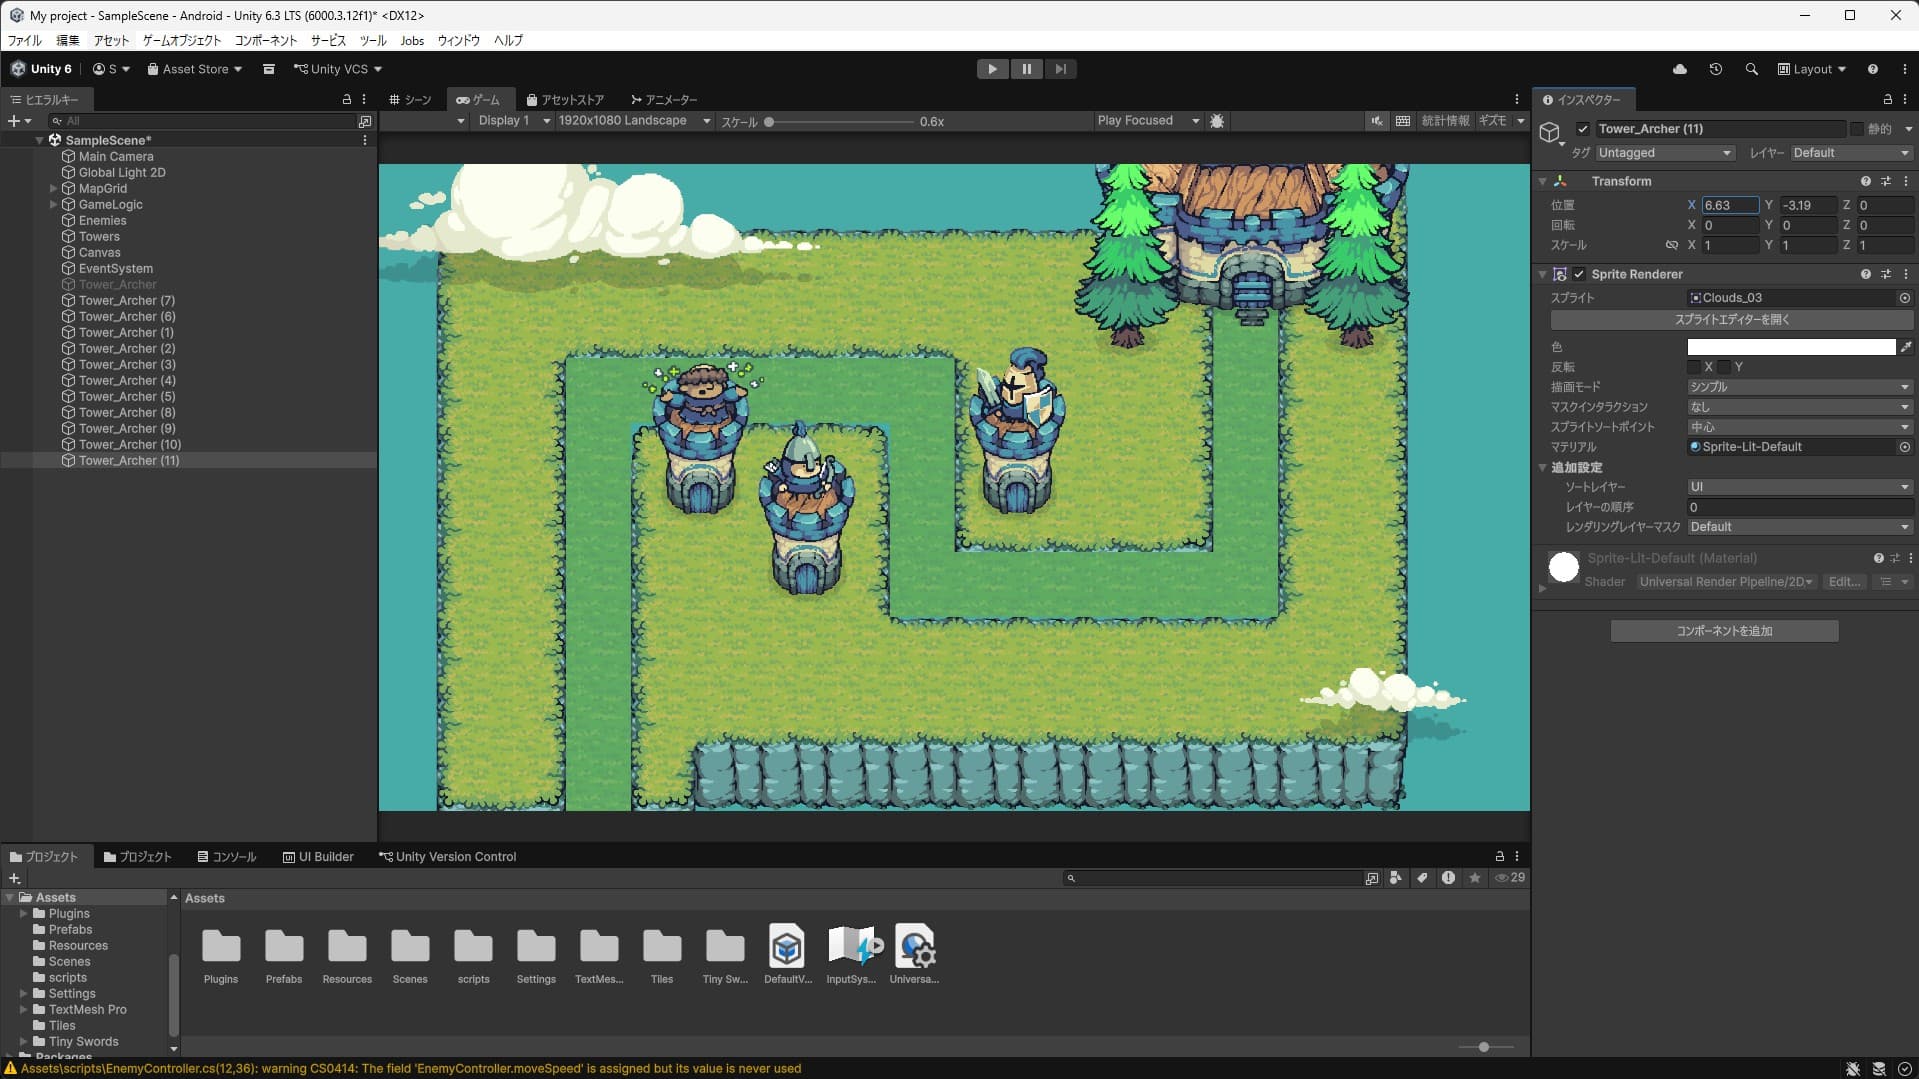
Task: Click the レイヤーの順序 input field
Action: pos(1799,507)
